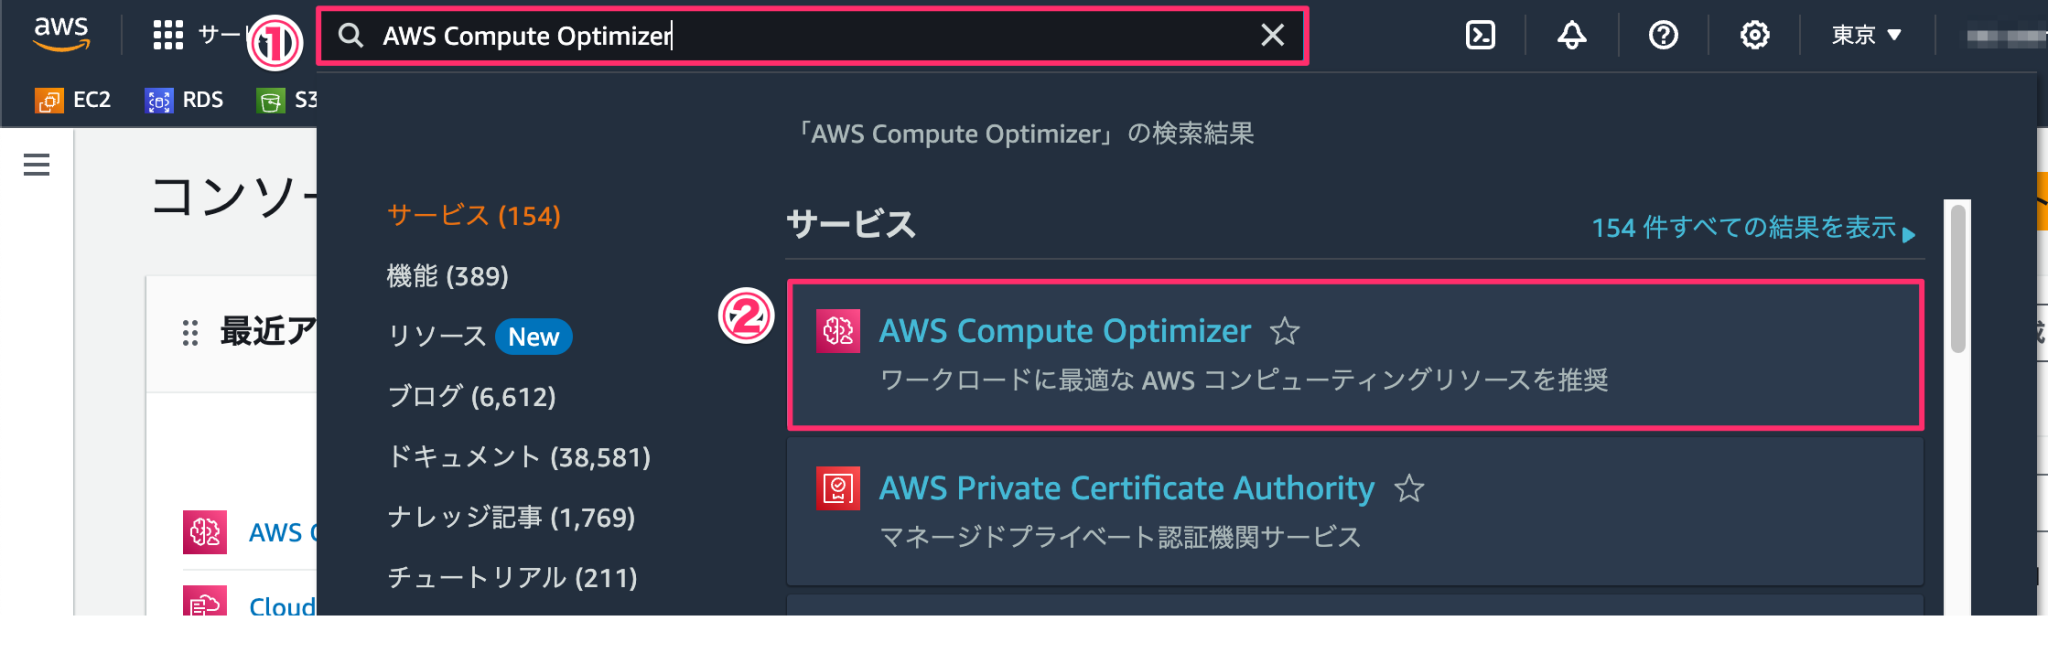2048x653 pixels.
Task: Clear the search box with the X
Action: coord(1271,35)
